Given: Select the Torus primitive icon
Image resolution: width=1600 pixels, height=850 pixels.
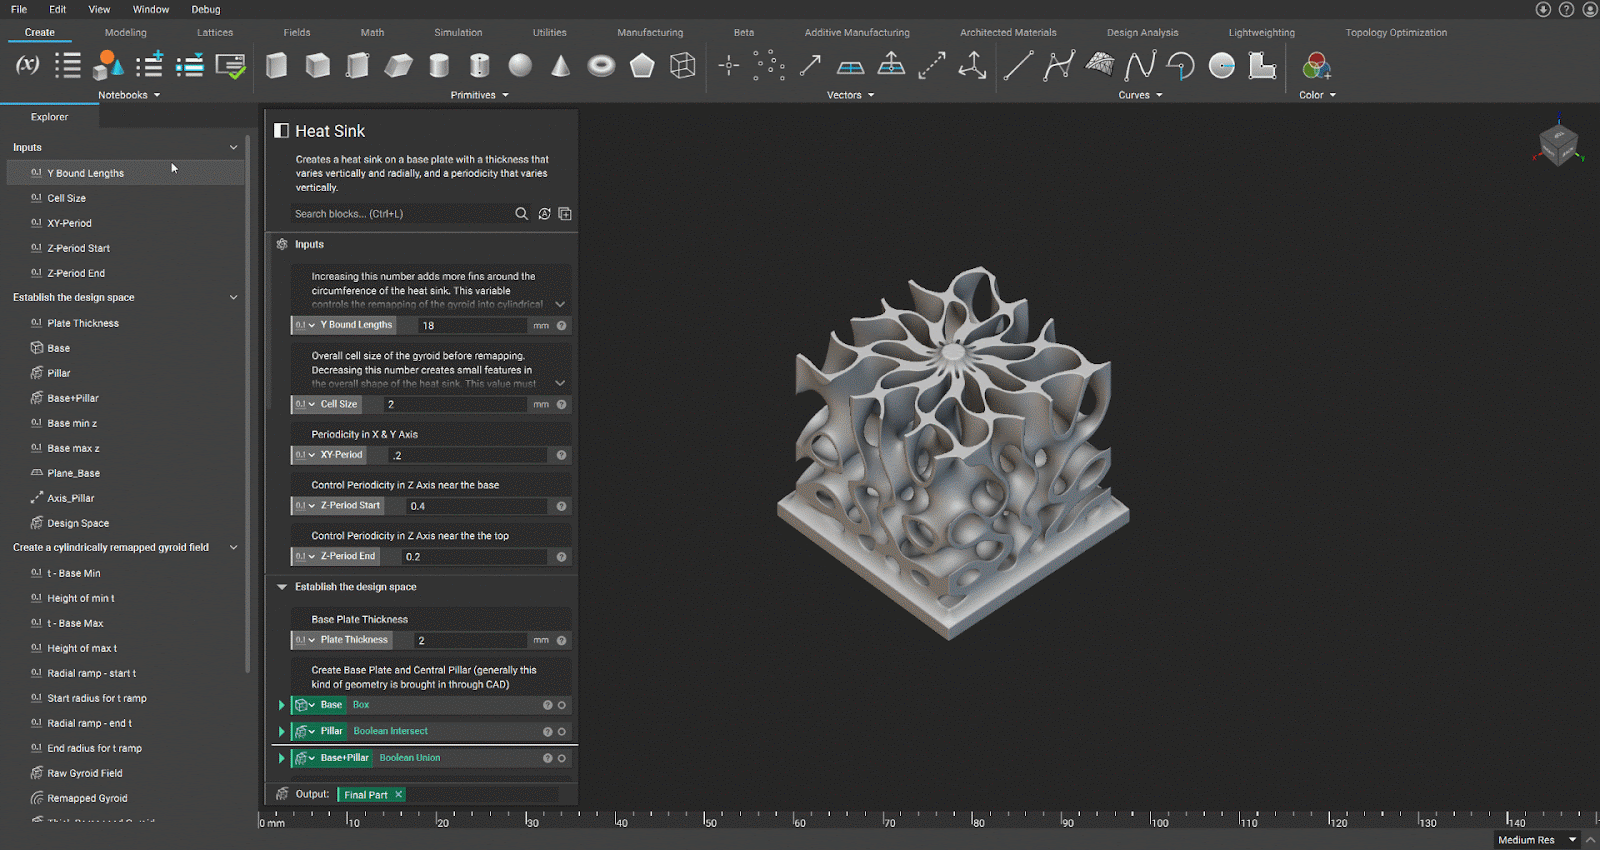Looking at the screenshot, I should point(601,66).
